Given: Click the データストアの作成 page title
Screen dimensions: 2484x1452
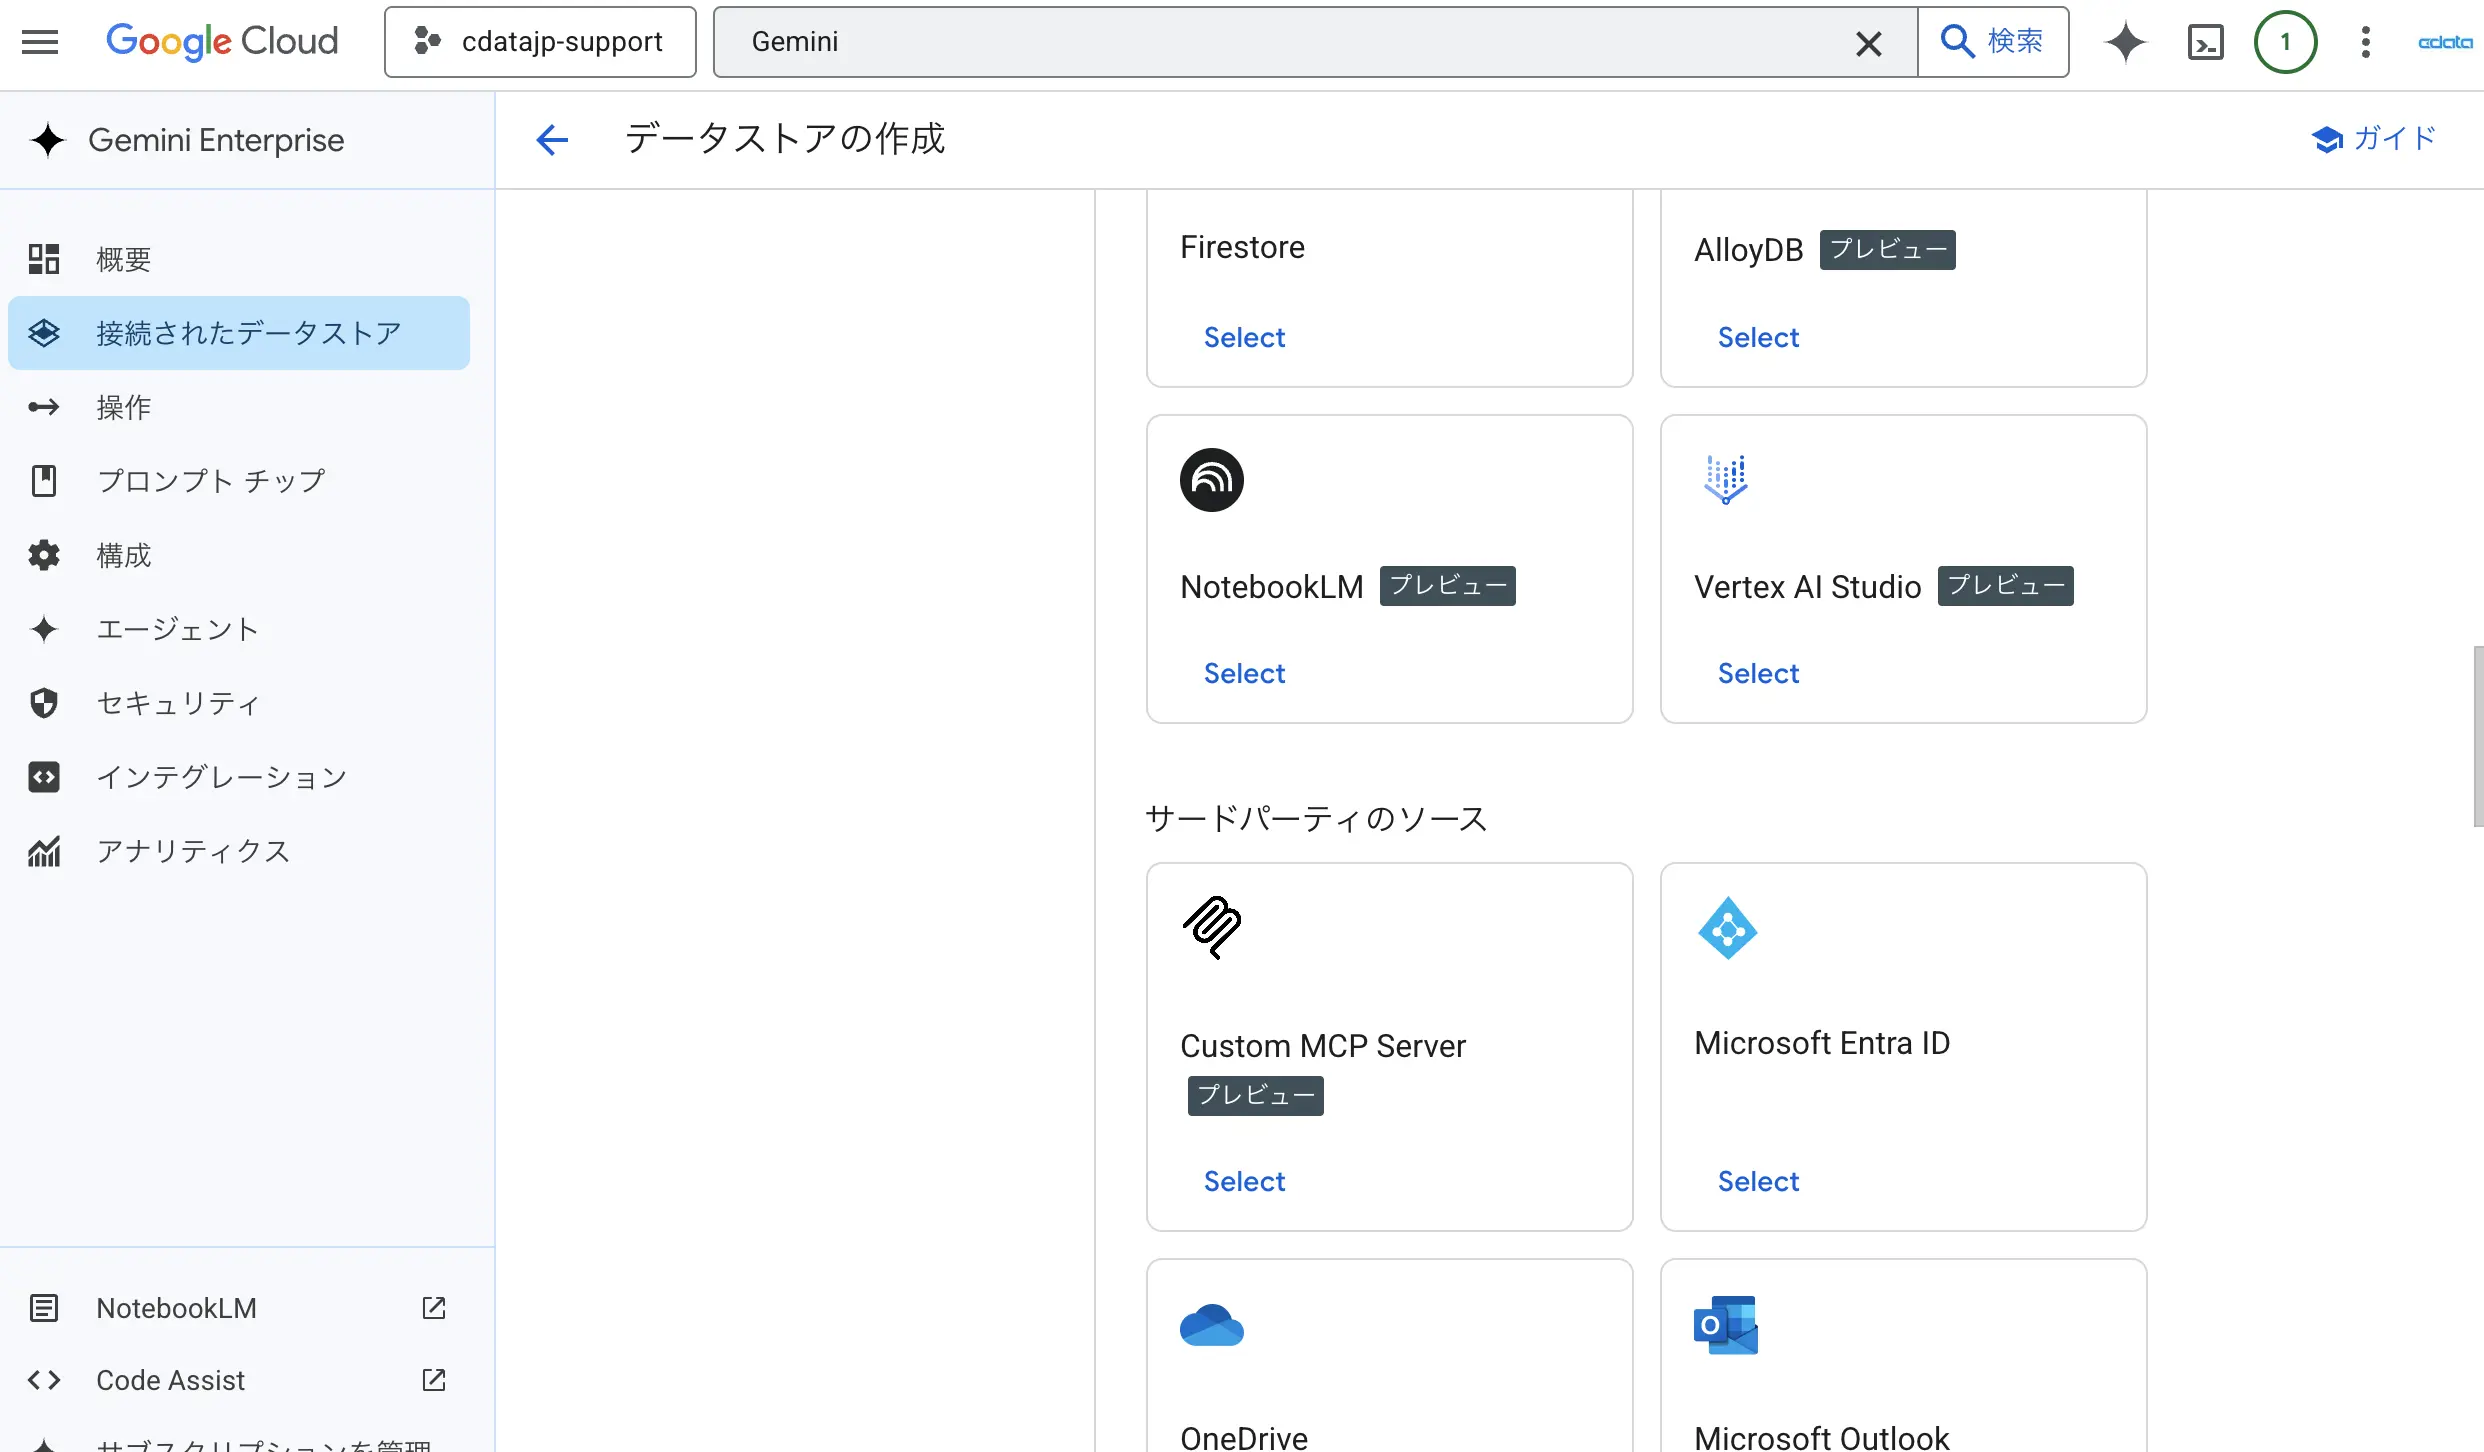Looking at the screenshot, I should tap(785, 138).
